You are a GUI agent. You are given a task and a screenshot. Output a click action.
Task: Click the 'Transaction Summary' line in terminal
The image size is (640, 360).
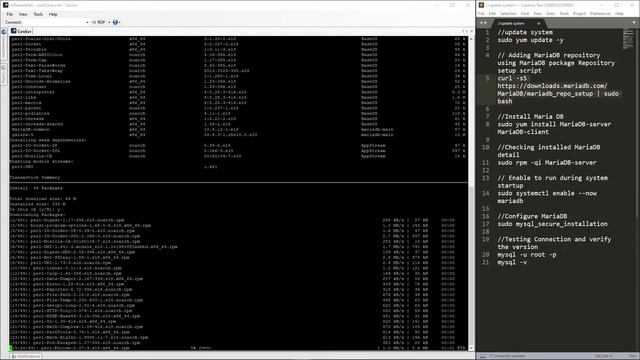click(x=35, y=178)
